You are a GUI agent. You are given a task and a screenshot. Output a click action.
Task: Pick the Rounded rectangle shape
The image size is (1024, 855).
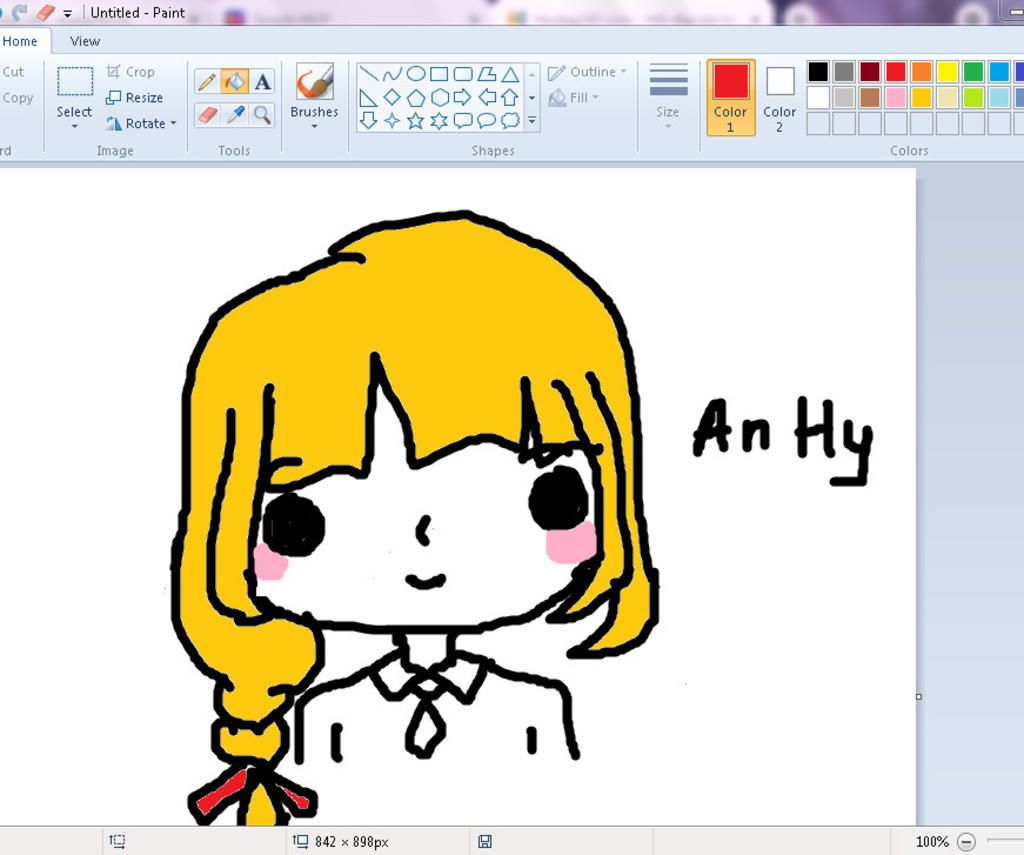pos(463,74)
